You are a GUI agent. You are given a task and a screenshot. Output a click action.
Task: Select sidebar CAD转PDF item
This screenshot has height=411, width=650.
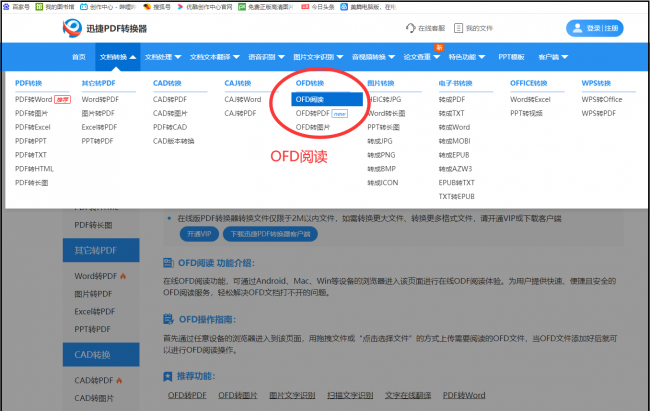point(94,380)
